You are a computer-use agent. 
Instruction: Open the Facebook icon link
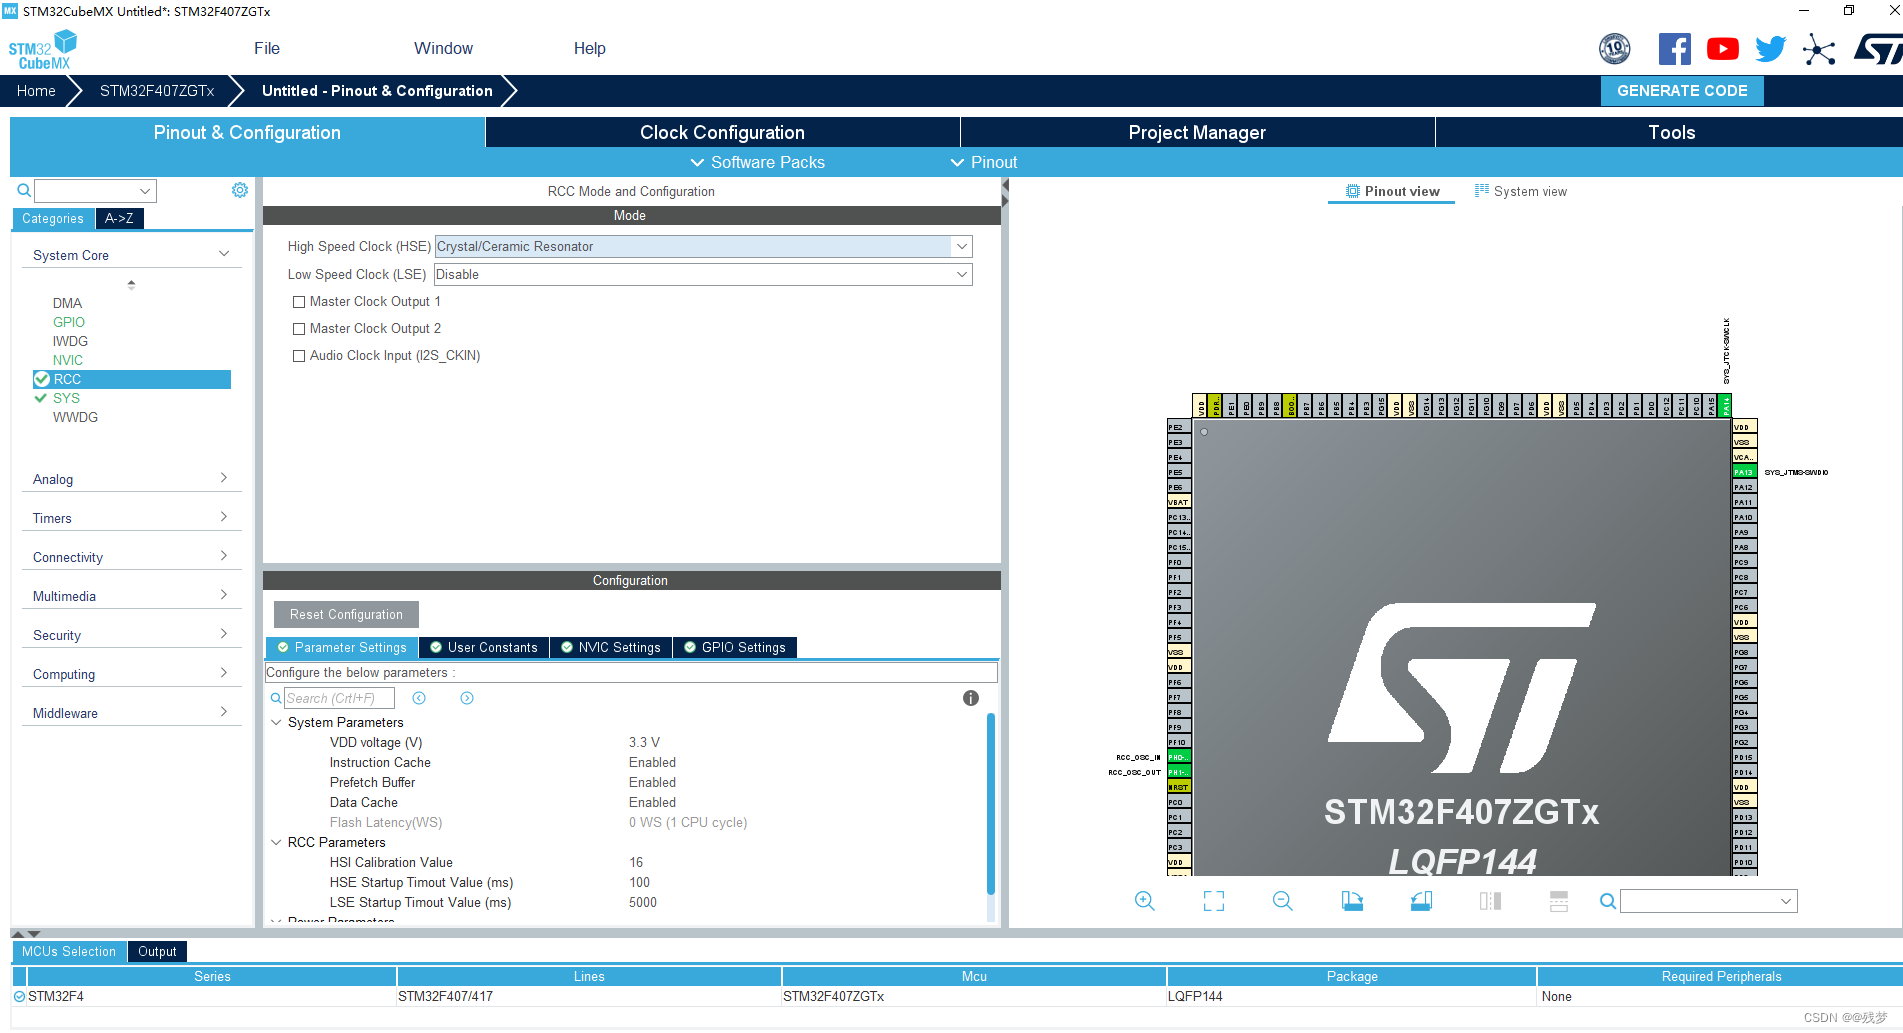(x=1674, y=49)
